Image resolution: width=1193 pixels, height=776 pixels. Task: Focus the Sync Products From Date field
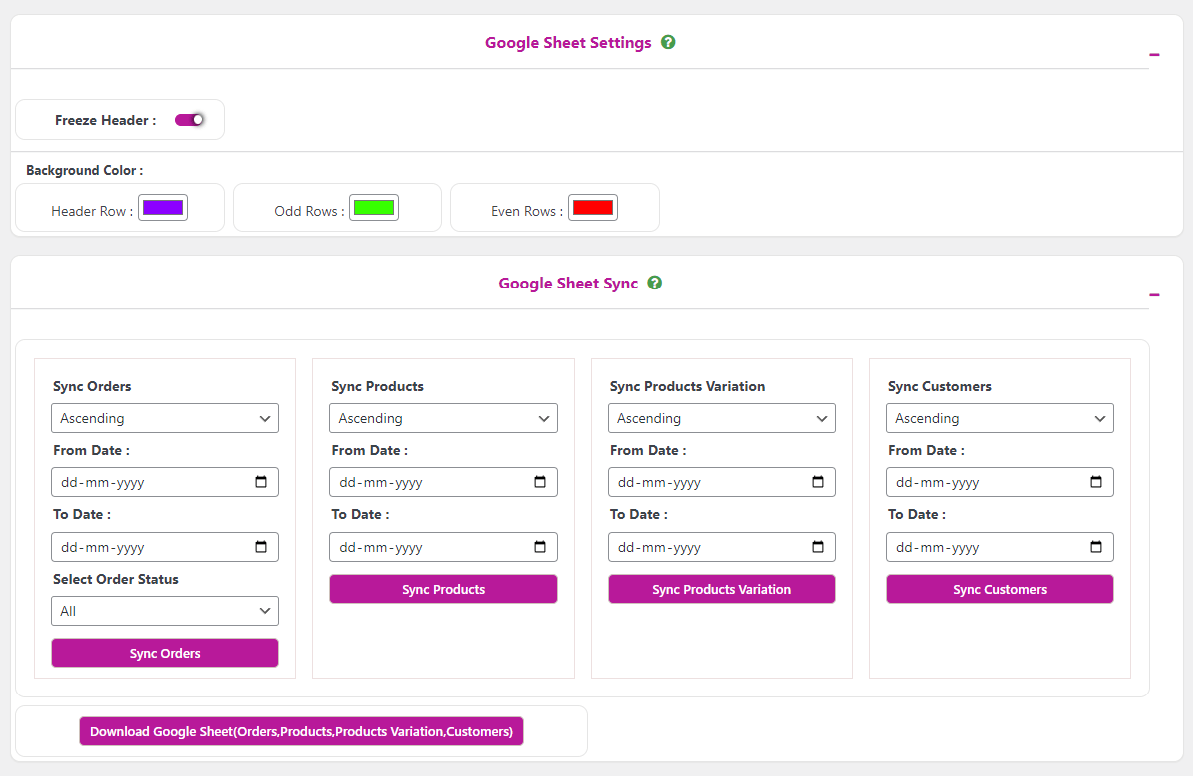click(444, 482)
